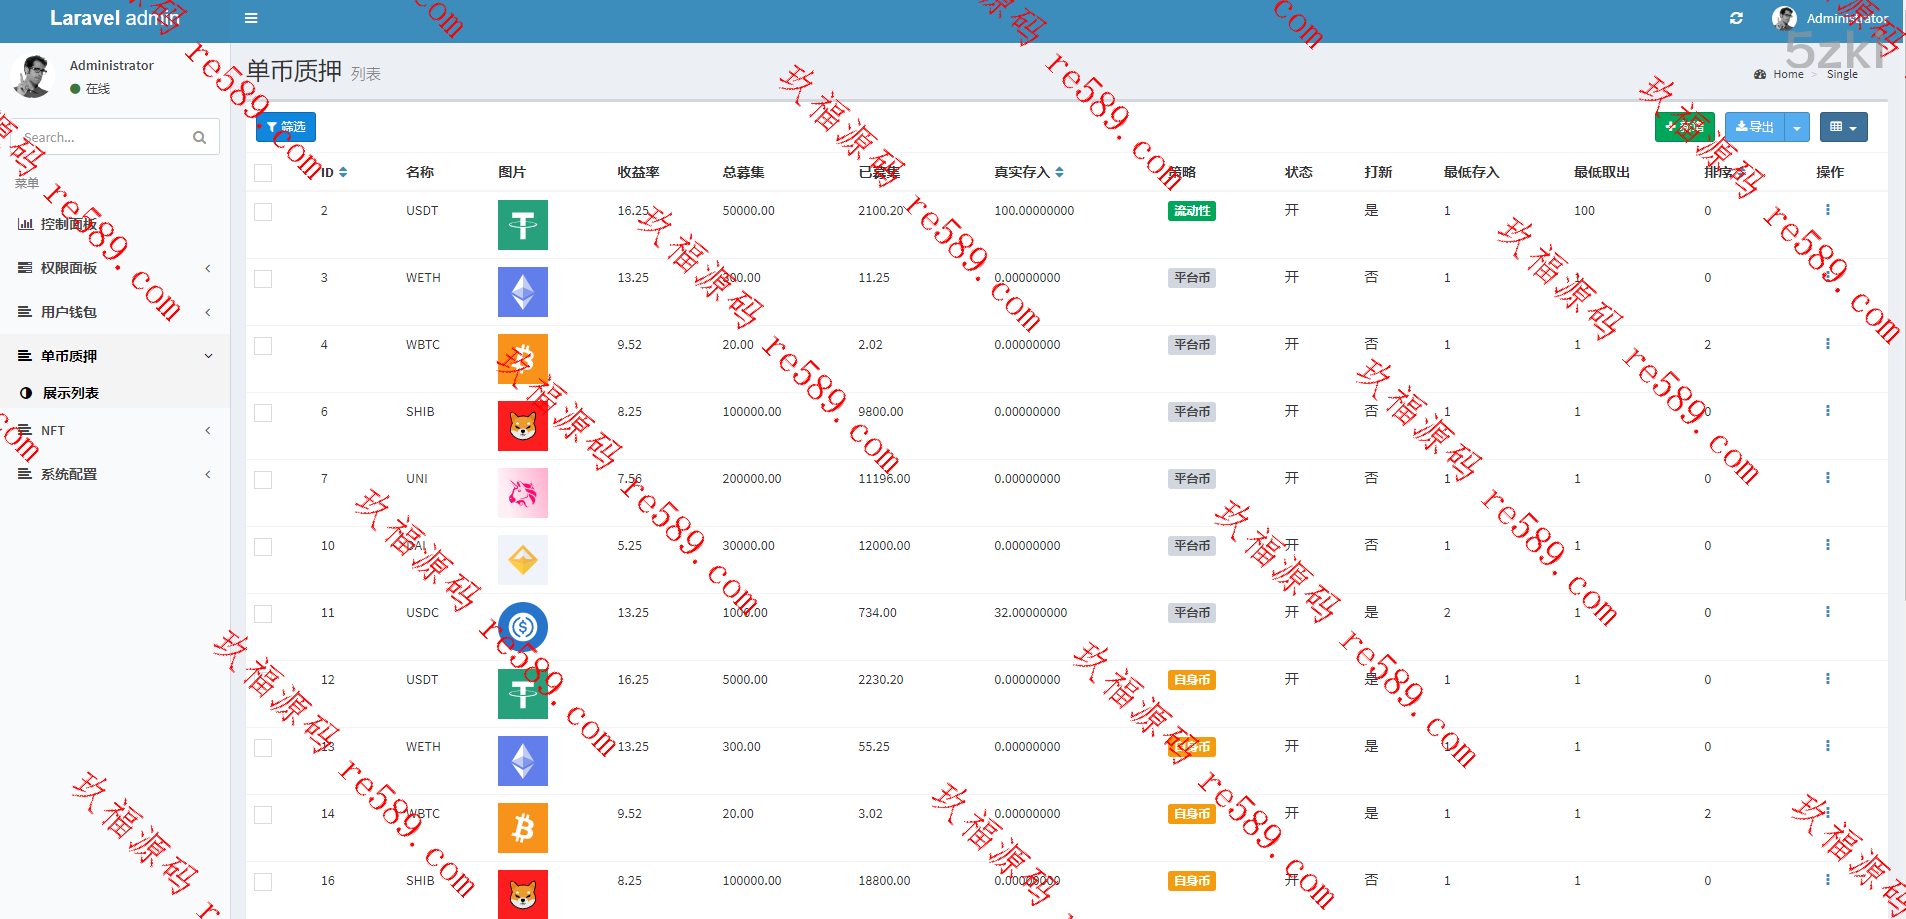Click the Administrator avatar in top bar
Viewport: 1906px width, 919px height.
[x=1784, y=18]
